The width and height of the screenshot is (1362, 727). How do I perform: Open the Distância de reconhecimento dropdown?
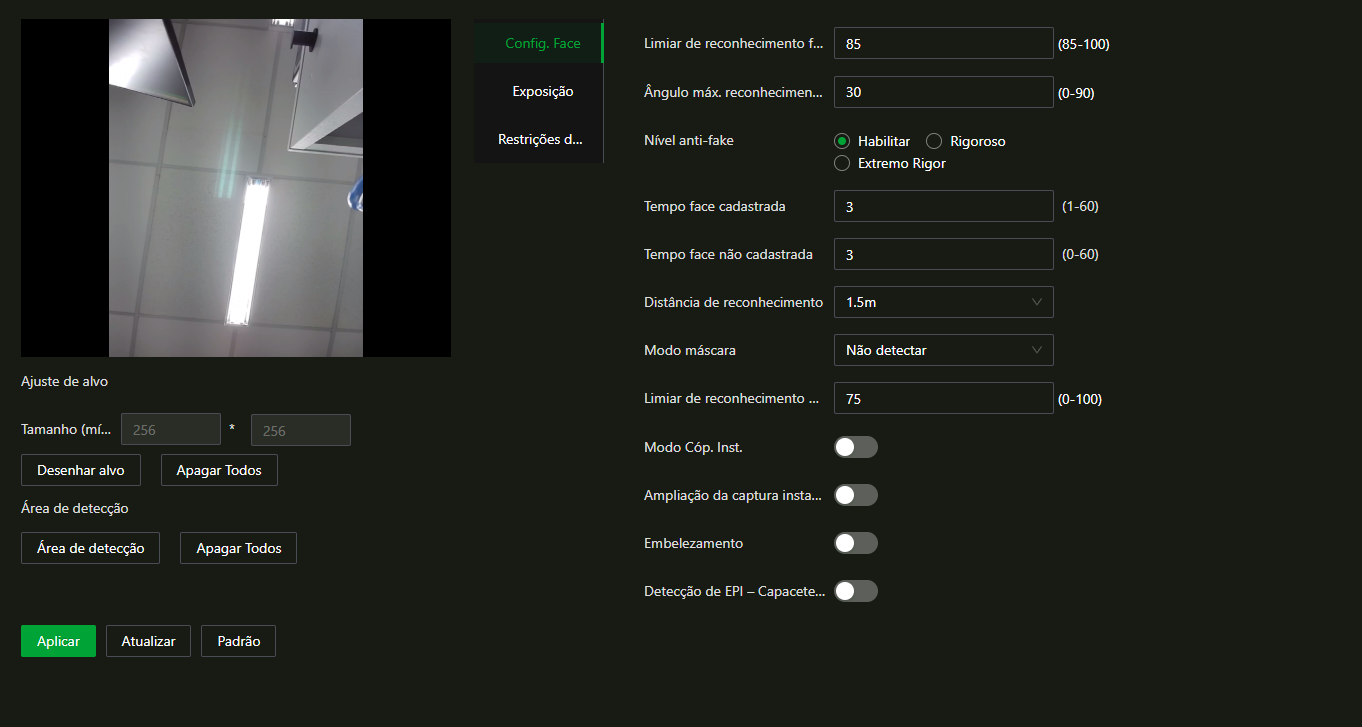pyautogui.click(x=943, y=302)
